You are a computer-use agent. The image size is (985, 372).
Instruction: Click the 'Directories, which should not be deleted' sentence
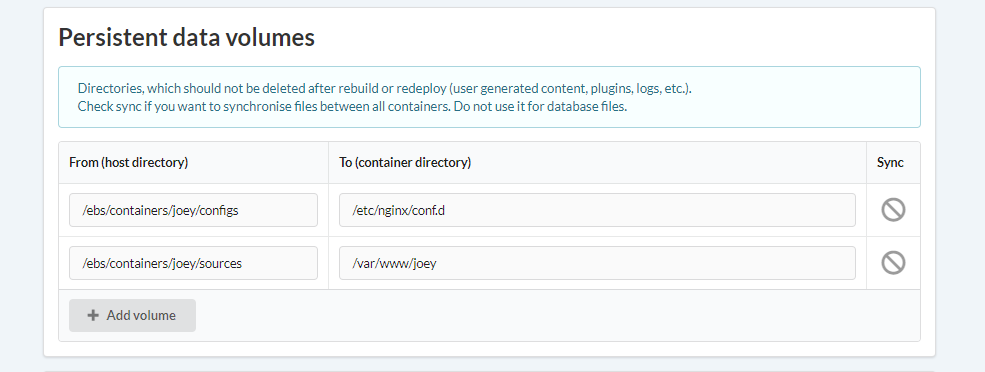pos(384,88)
